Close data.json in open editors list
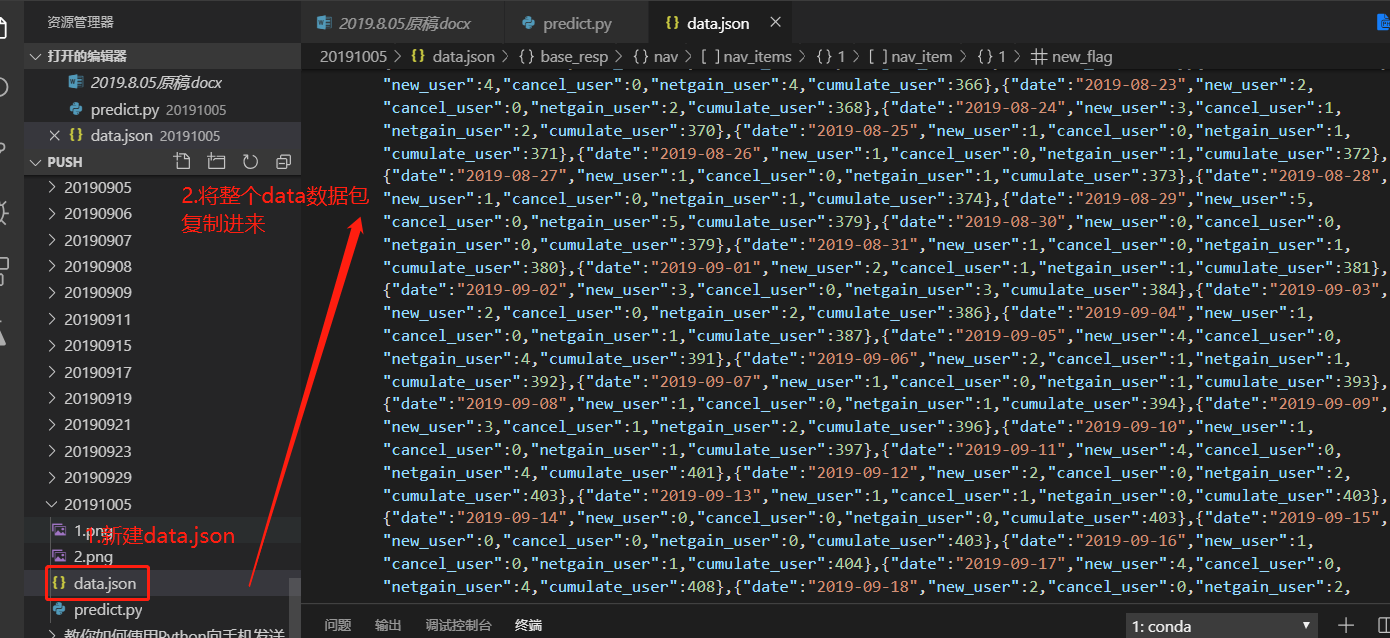 coord(54,135)
